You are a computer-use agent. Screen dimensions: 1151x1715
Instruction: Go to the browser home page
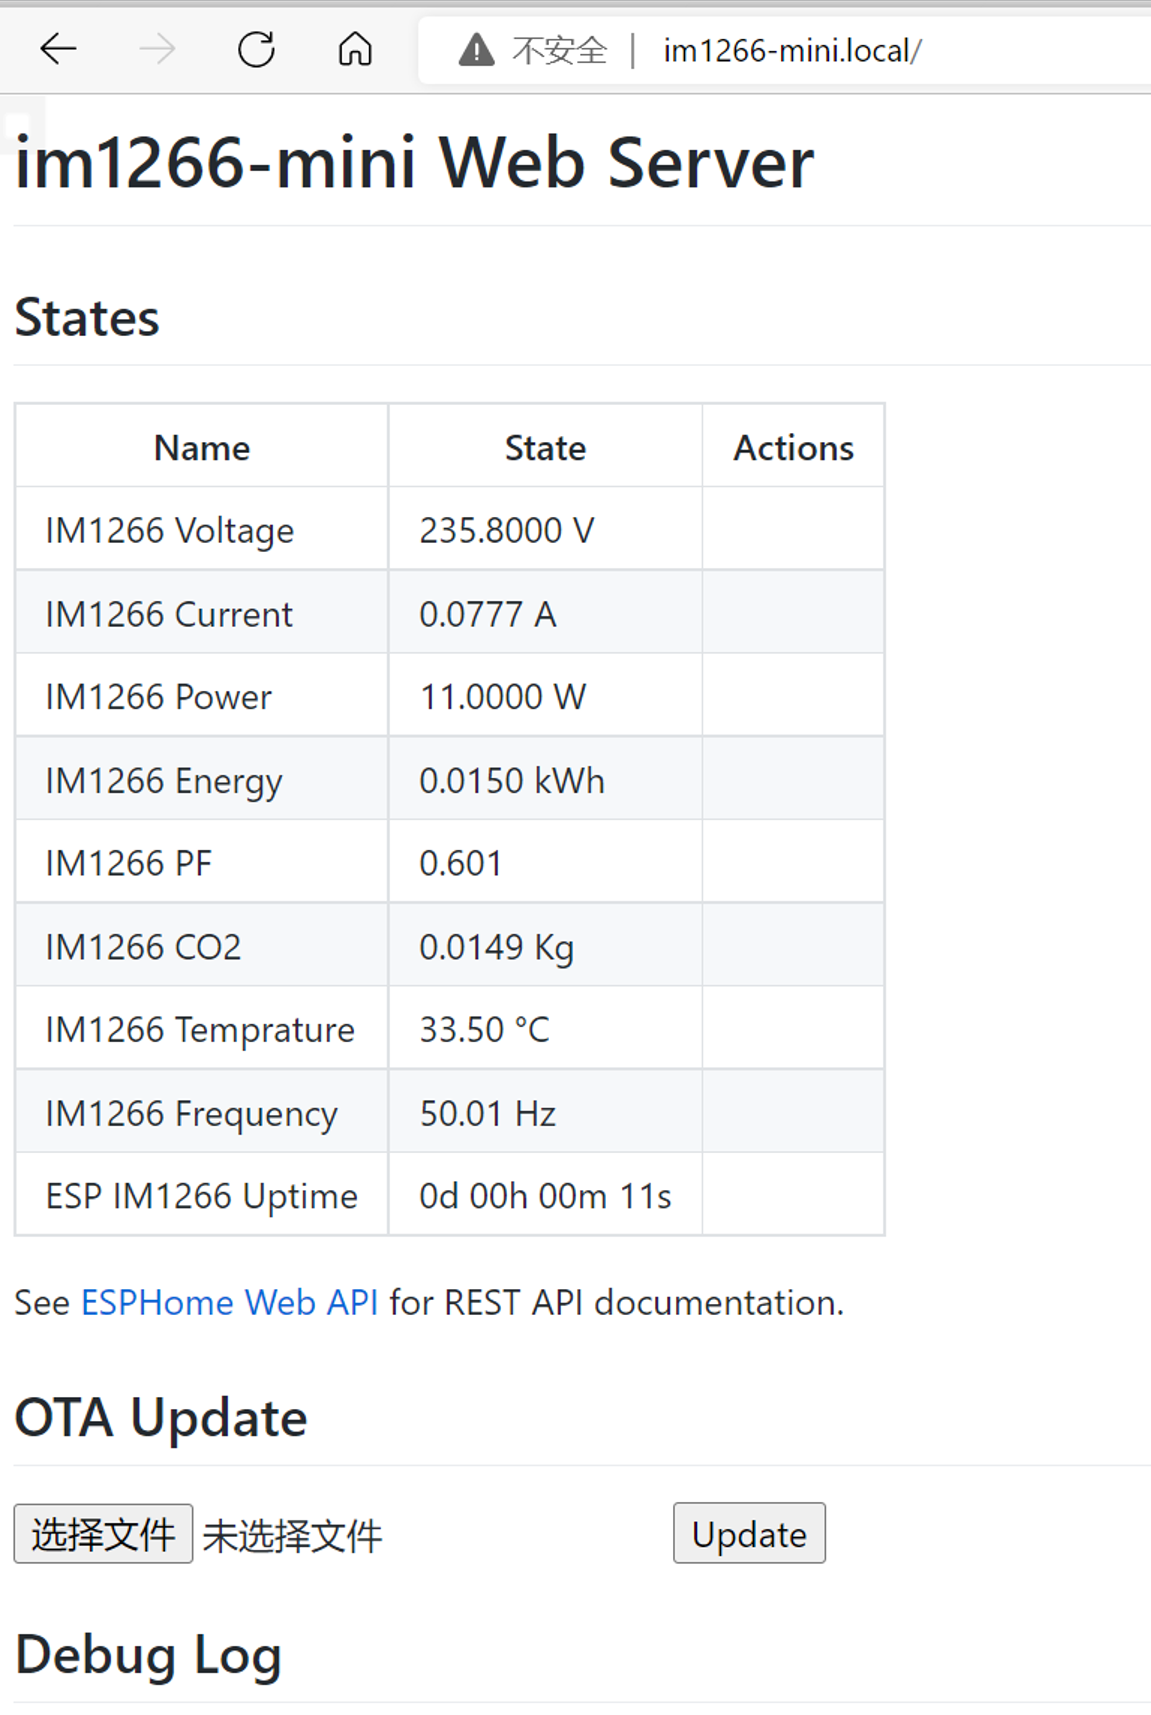[355, 49]
